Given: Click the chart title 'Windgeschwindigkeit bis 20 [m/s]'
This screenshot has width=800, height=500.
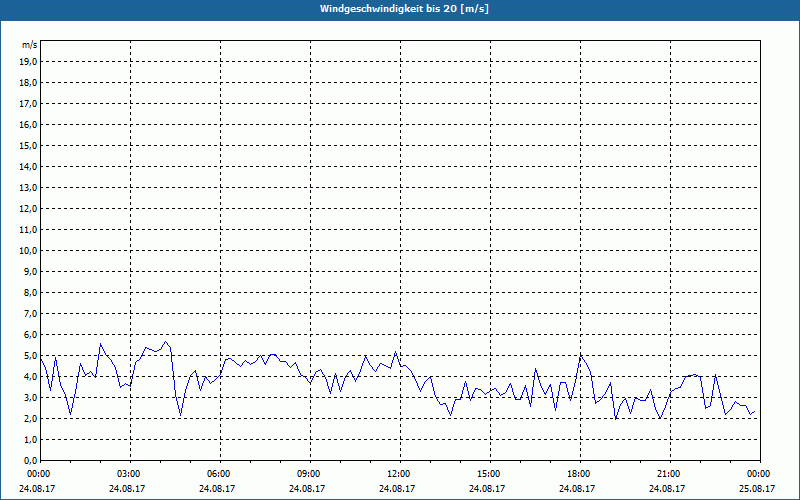Looking at the screenshot, I should (404, 9).
